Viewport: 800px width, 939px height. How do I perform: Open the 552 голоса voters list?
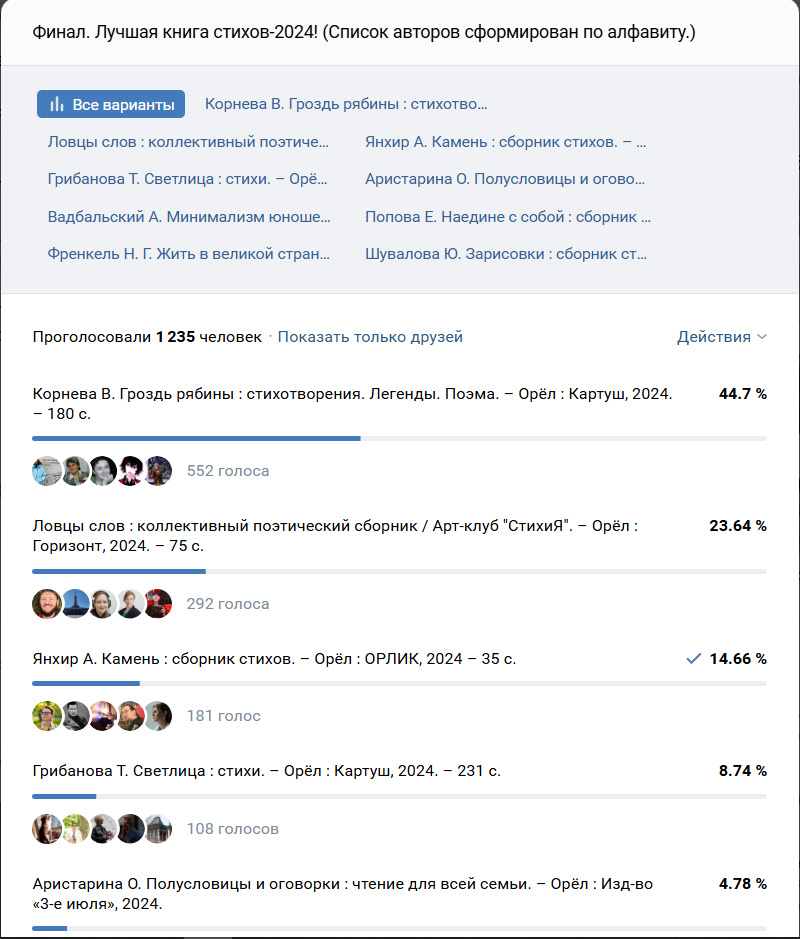click(228, 471)
